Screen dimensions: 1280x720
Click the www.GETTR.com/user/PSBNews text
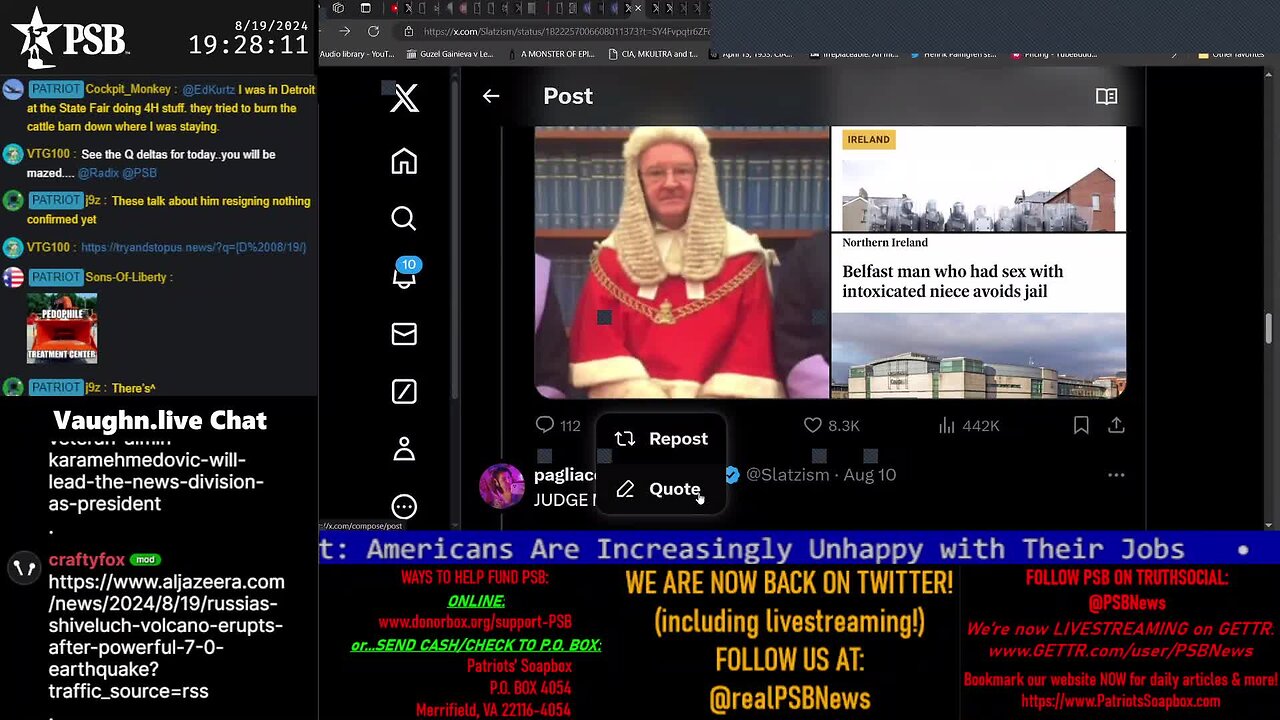[x=1120, y=651]
